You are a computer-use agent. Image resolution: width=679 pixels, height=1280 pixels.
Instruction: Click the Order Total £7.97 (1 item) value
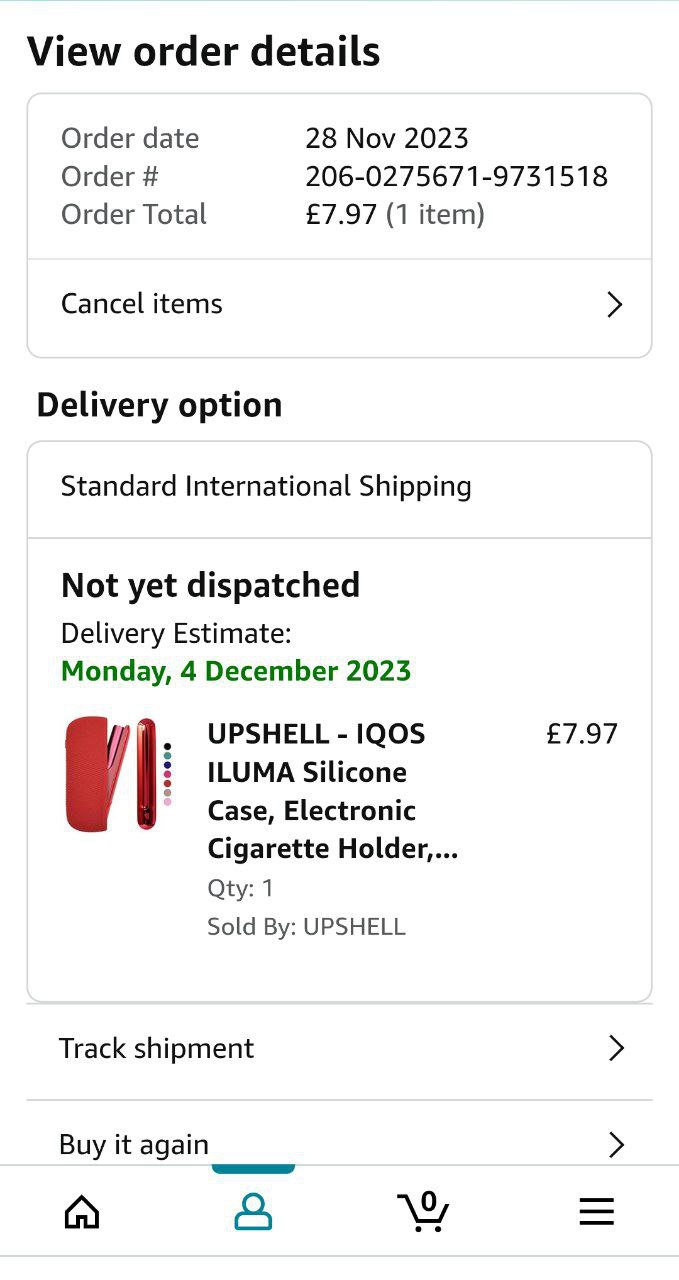394,215
